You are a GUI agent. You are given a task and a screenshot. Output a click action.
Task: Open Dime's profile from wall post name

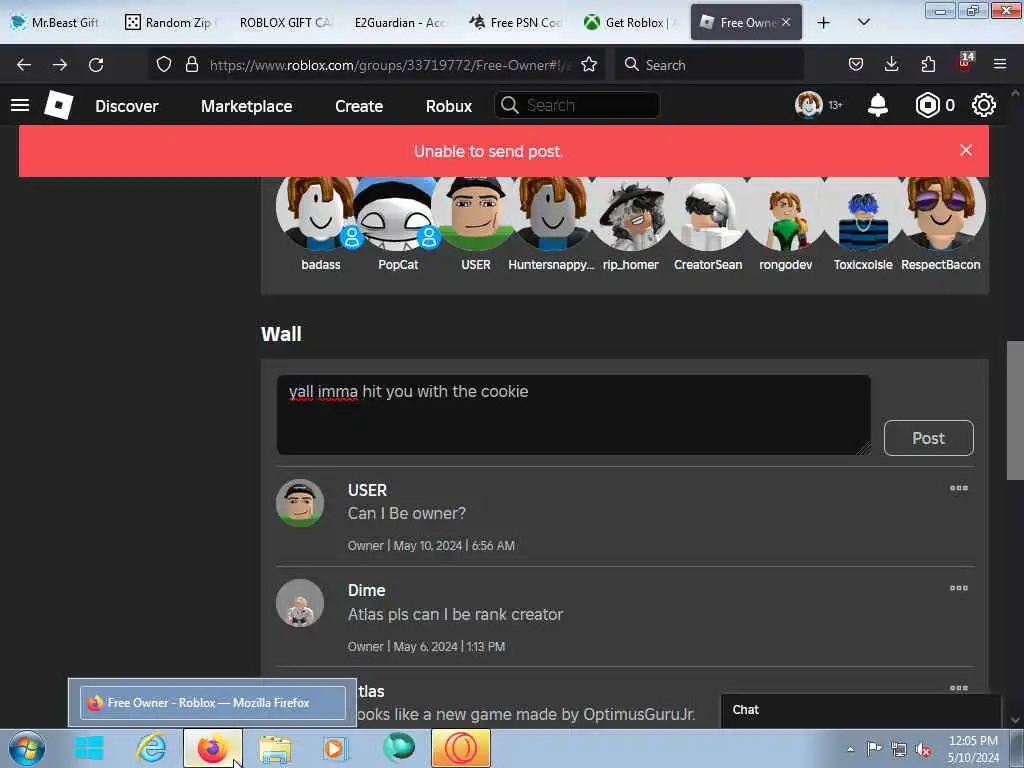tap(366, 590)
